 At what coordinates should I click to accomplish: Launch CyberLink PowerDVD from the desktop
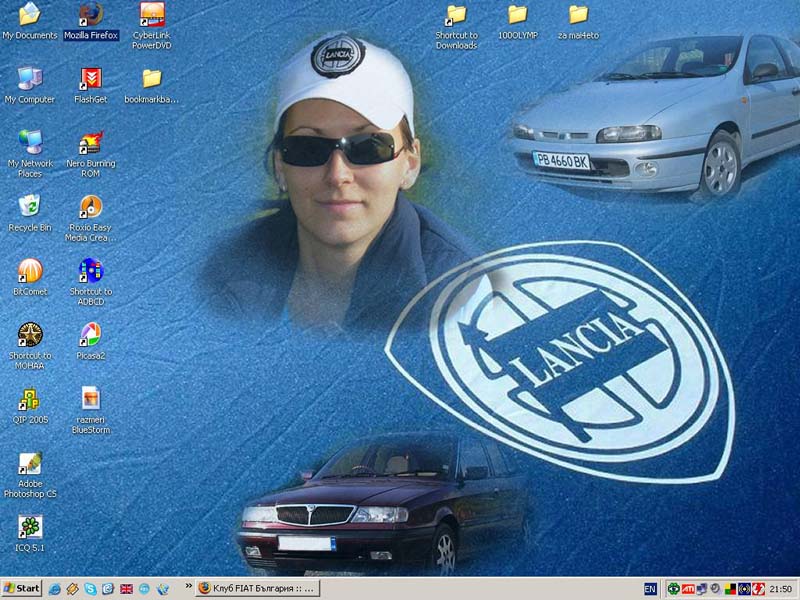[x=151, y=14]
